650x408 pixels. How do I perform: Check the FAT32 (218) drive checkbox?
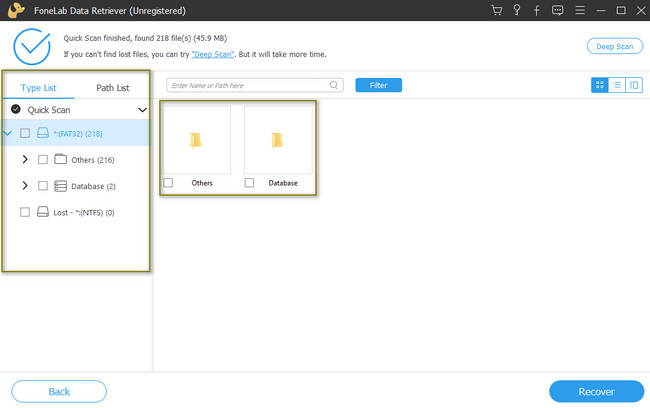(25, 133)
